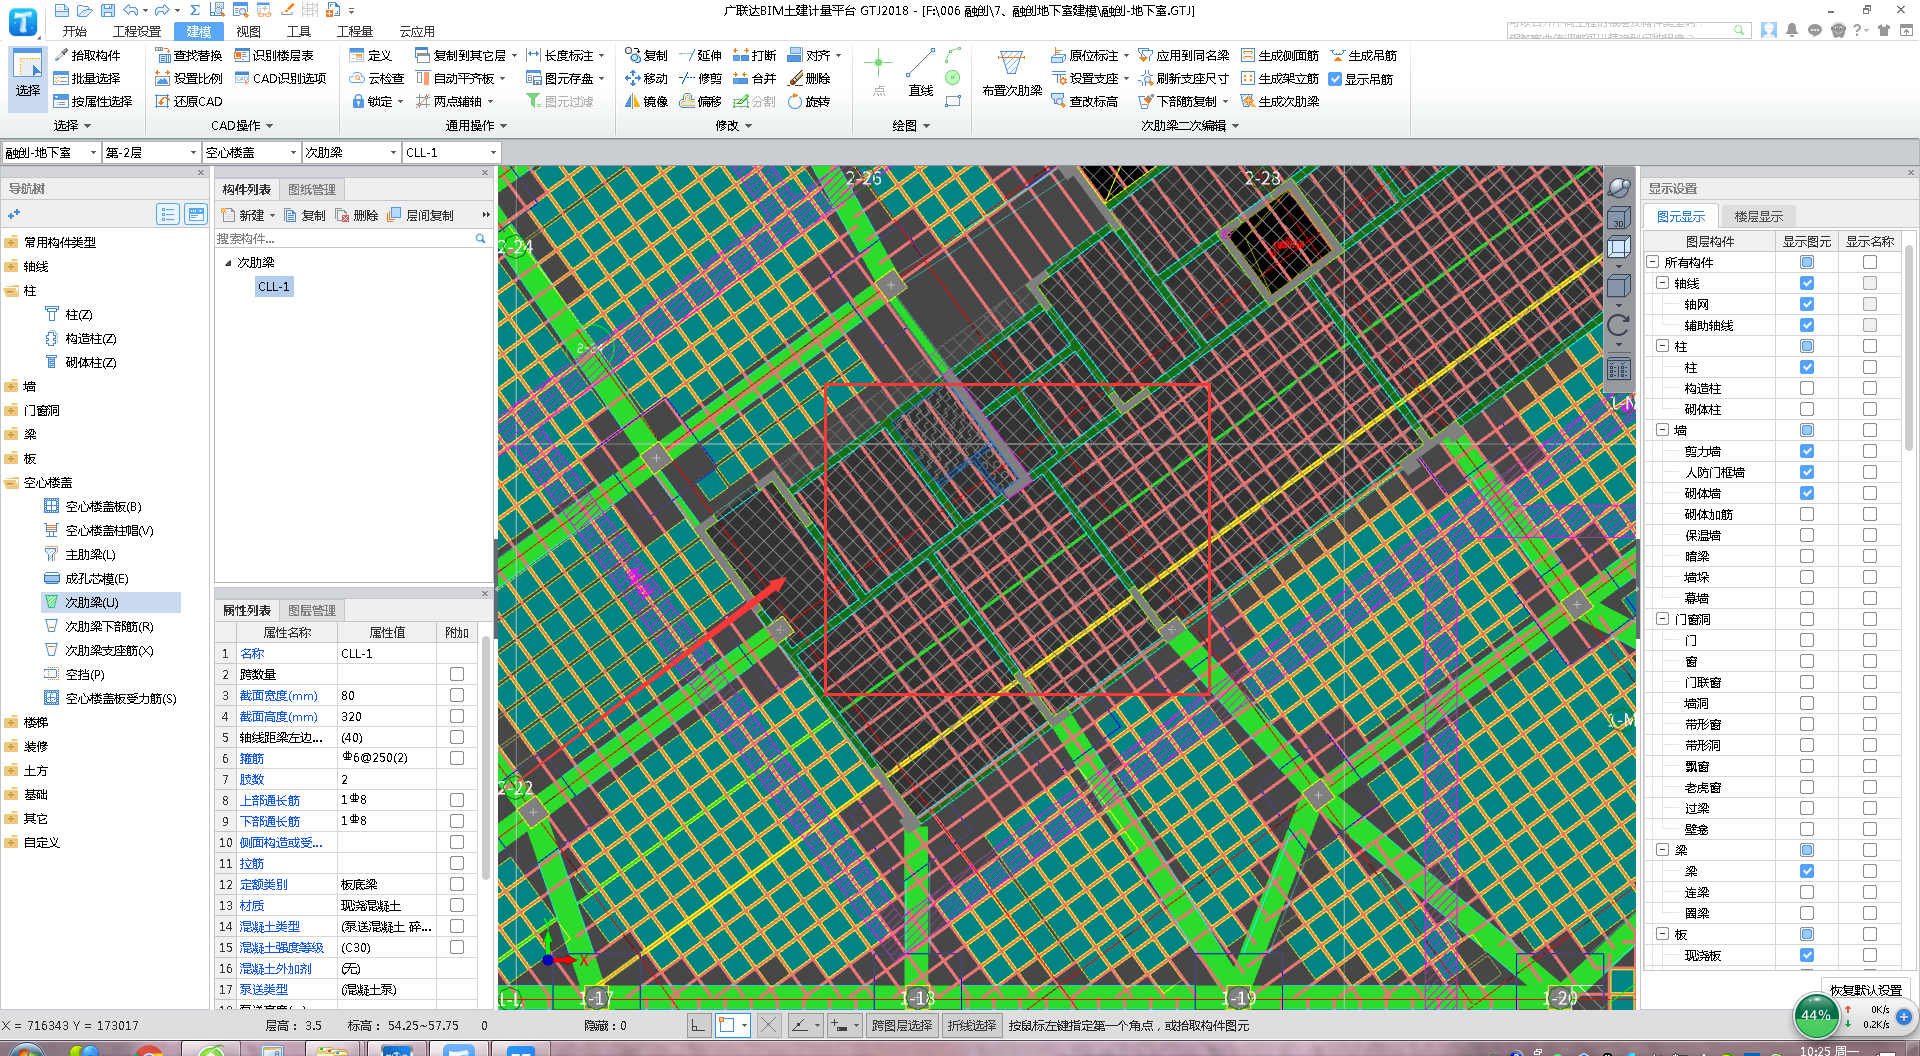The width and height of the screenshot is (1920, 1056).
Task: Select 空心楼盖板(B) in navigation tree
Action: 103,506
